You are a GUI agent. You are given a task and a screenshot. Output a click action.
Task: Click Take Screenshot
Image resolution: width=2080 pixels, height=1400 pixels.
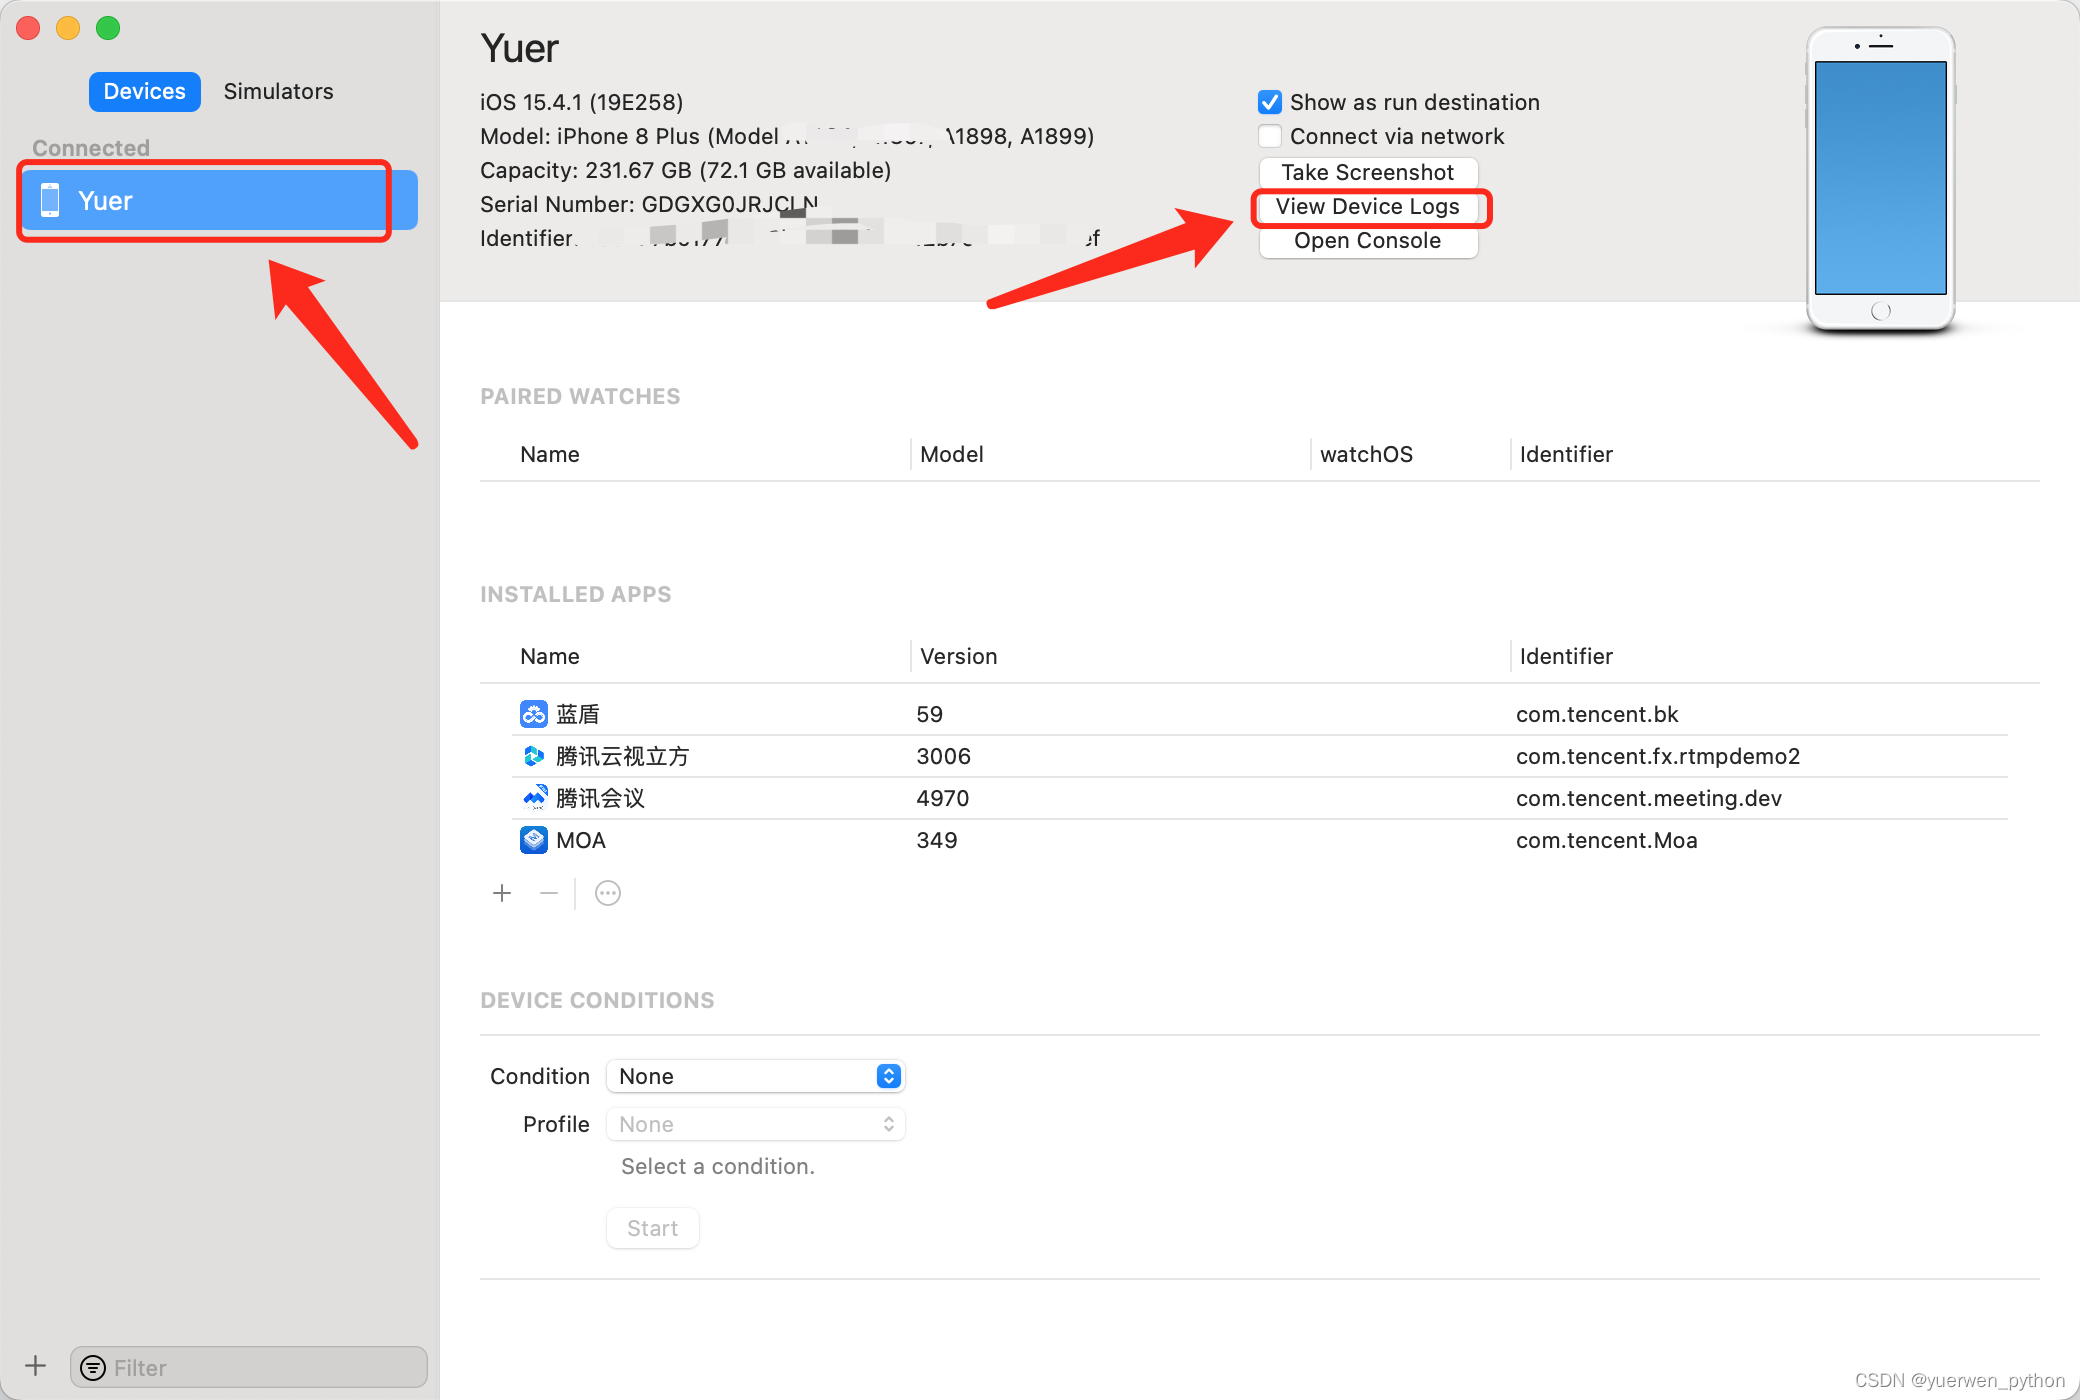1368,172
